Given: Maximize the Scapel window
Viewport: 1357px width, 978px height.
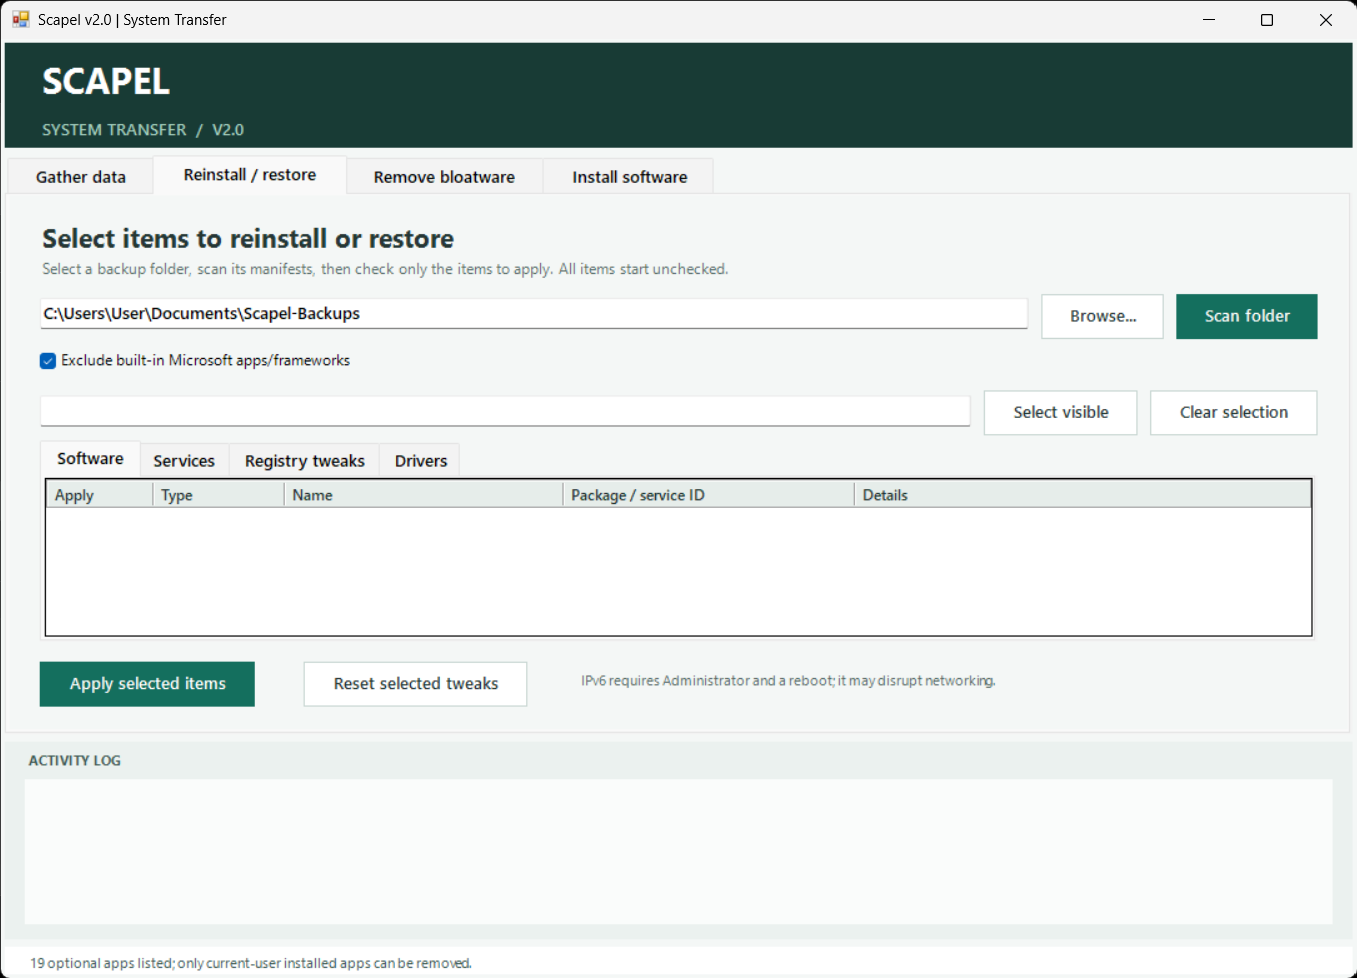Looking at the screenshot, I should tap(1267, 20).
